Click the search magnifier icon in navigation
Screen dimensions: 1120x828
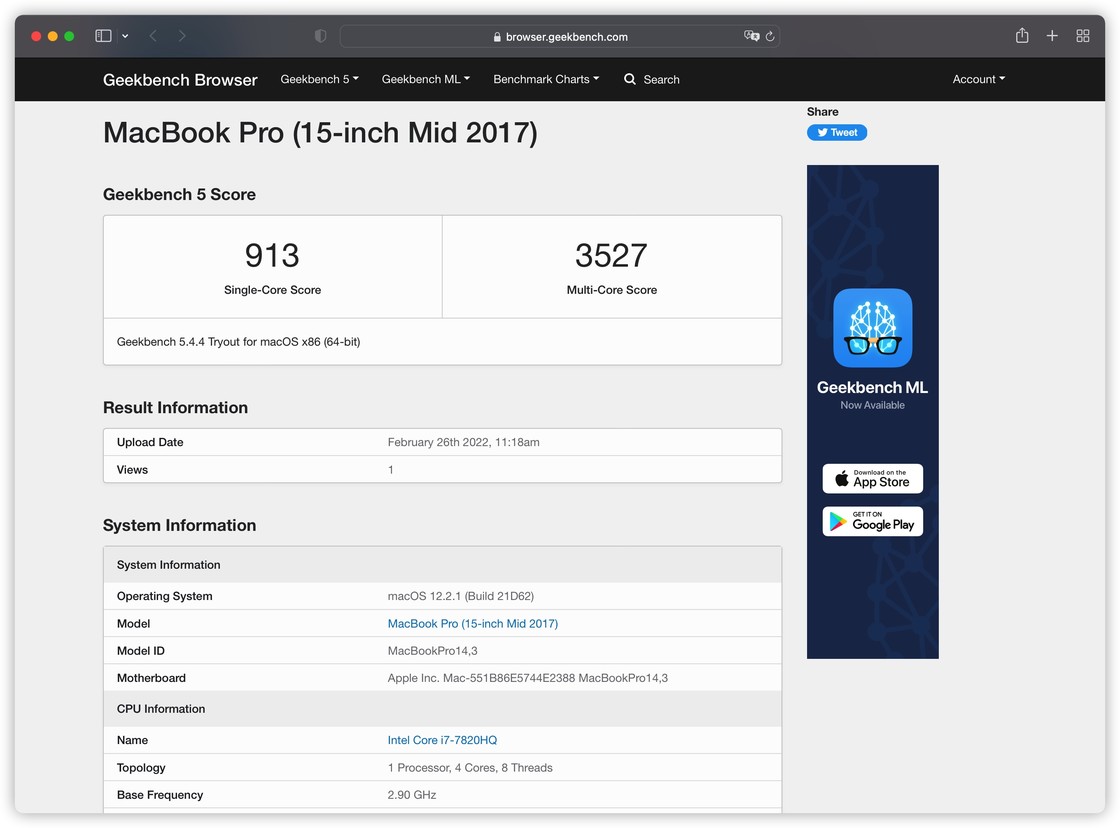[628, 79]
